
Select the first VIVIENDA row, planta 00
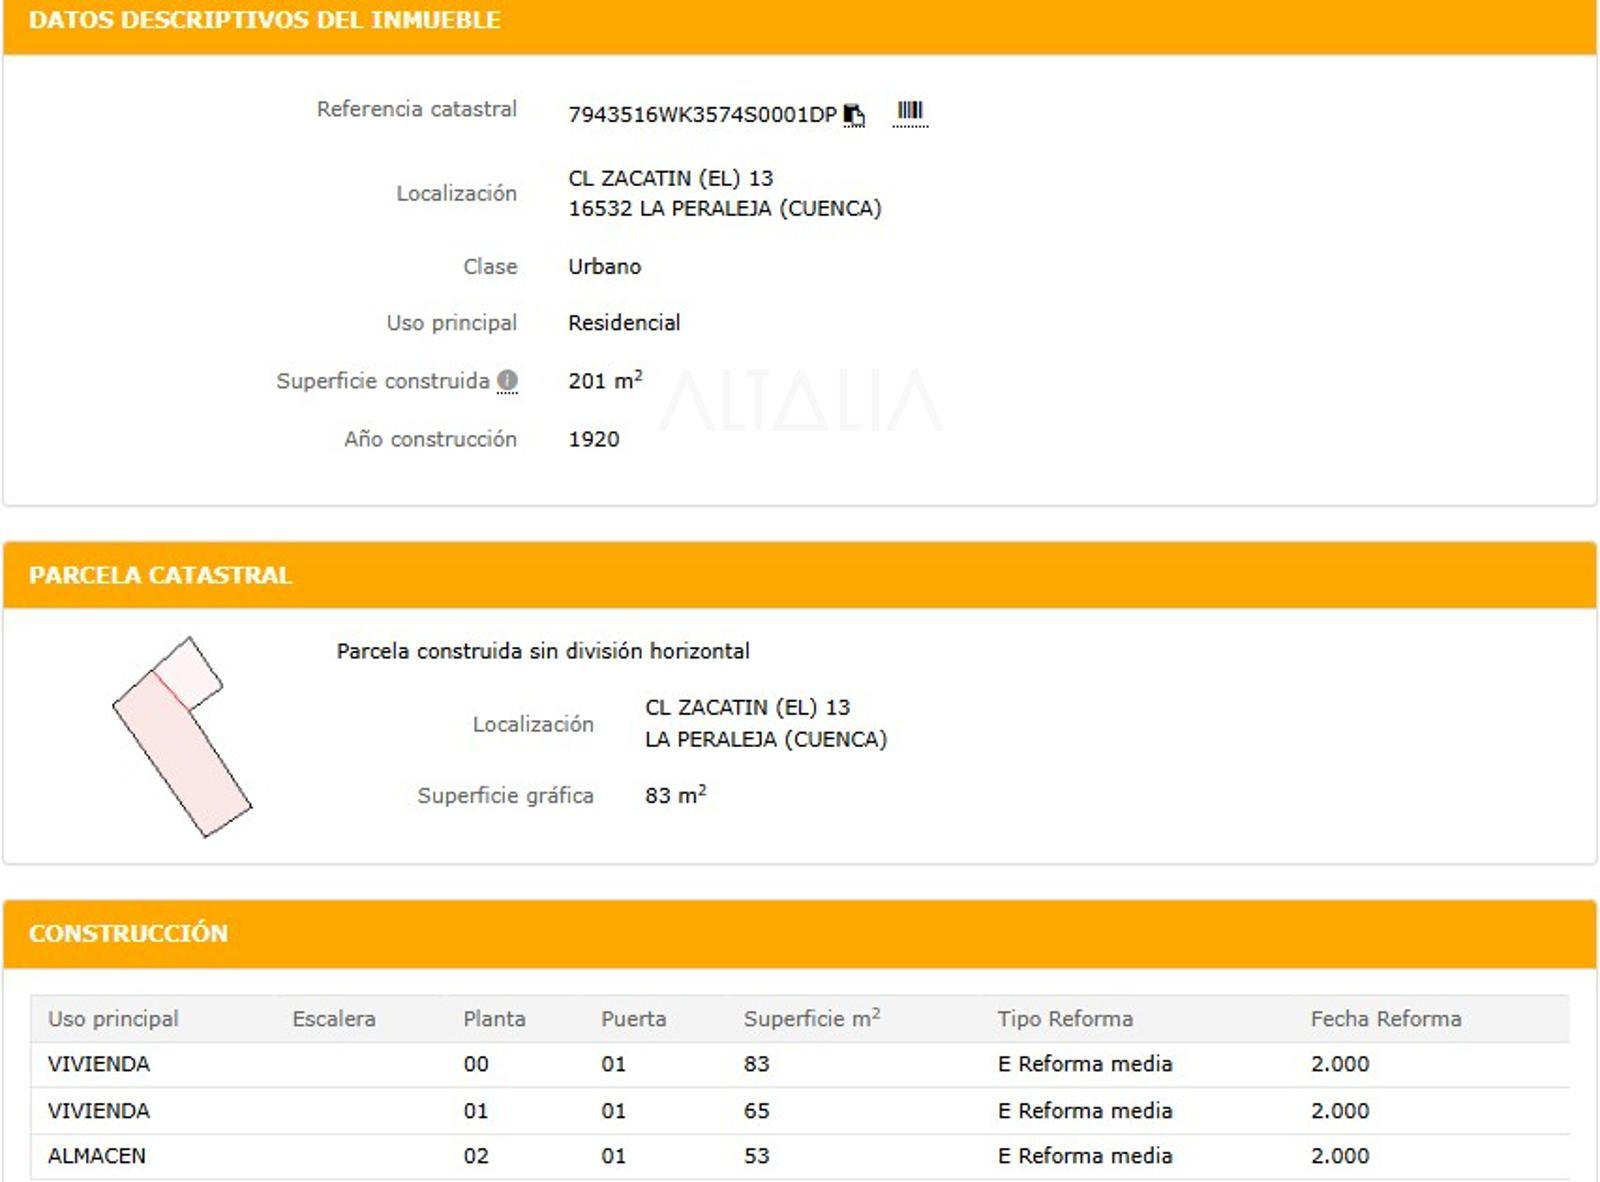(x=799, y=1064)
